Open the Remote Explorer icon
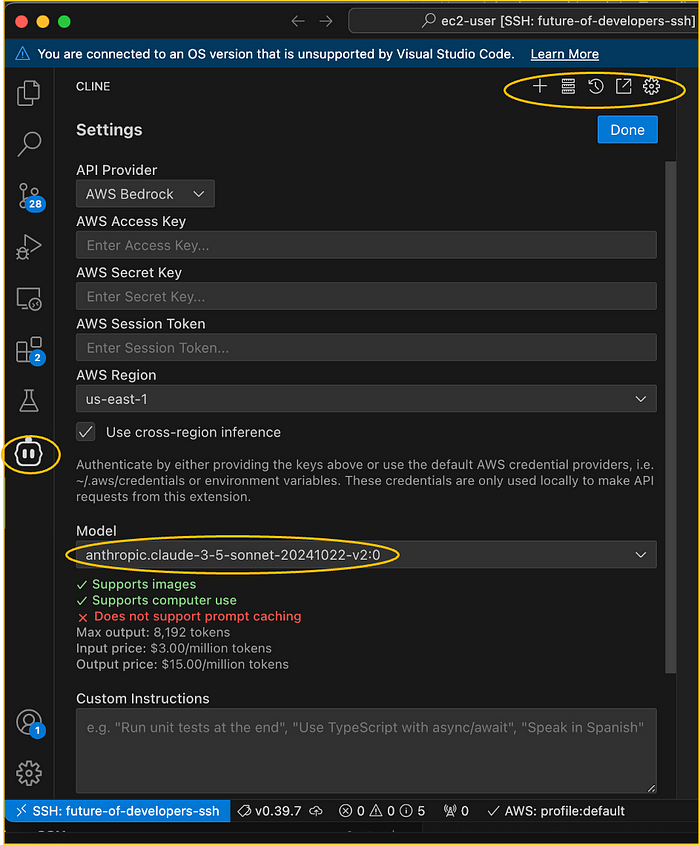 (x=29, y=298)
